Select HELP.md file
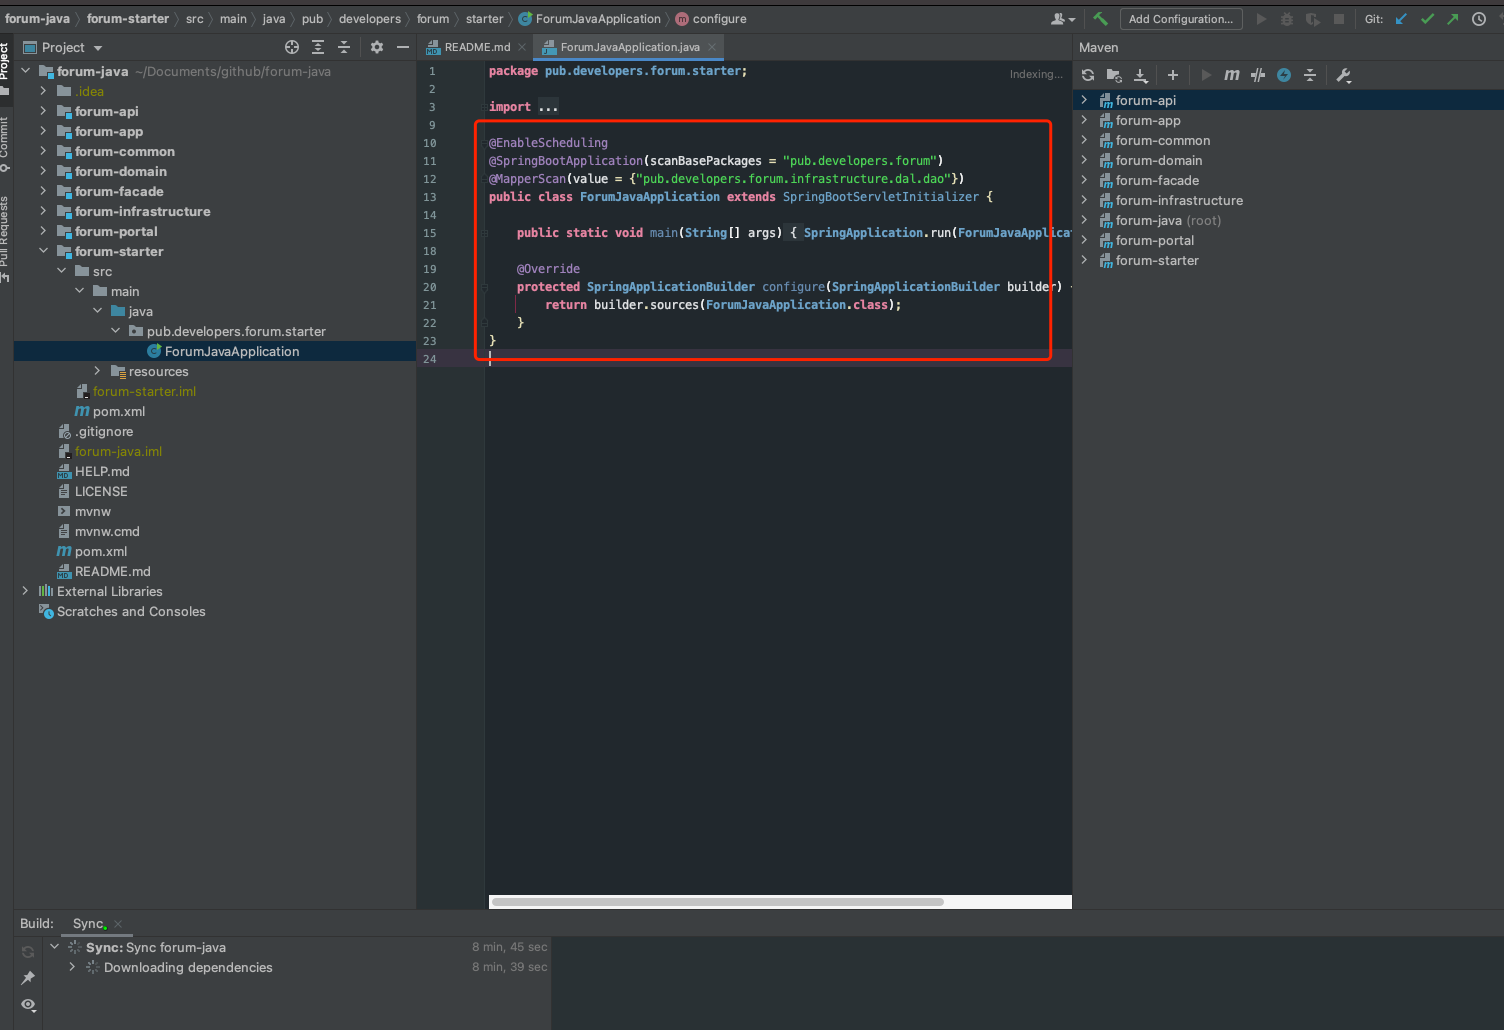 pyautogui.click(x=102, y=471)
